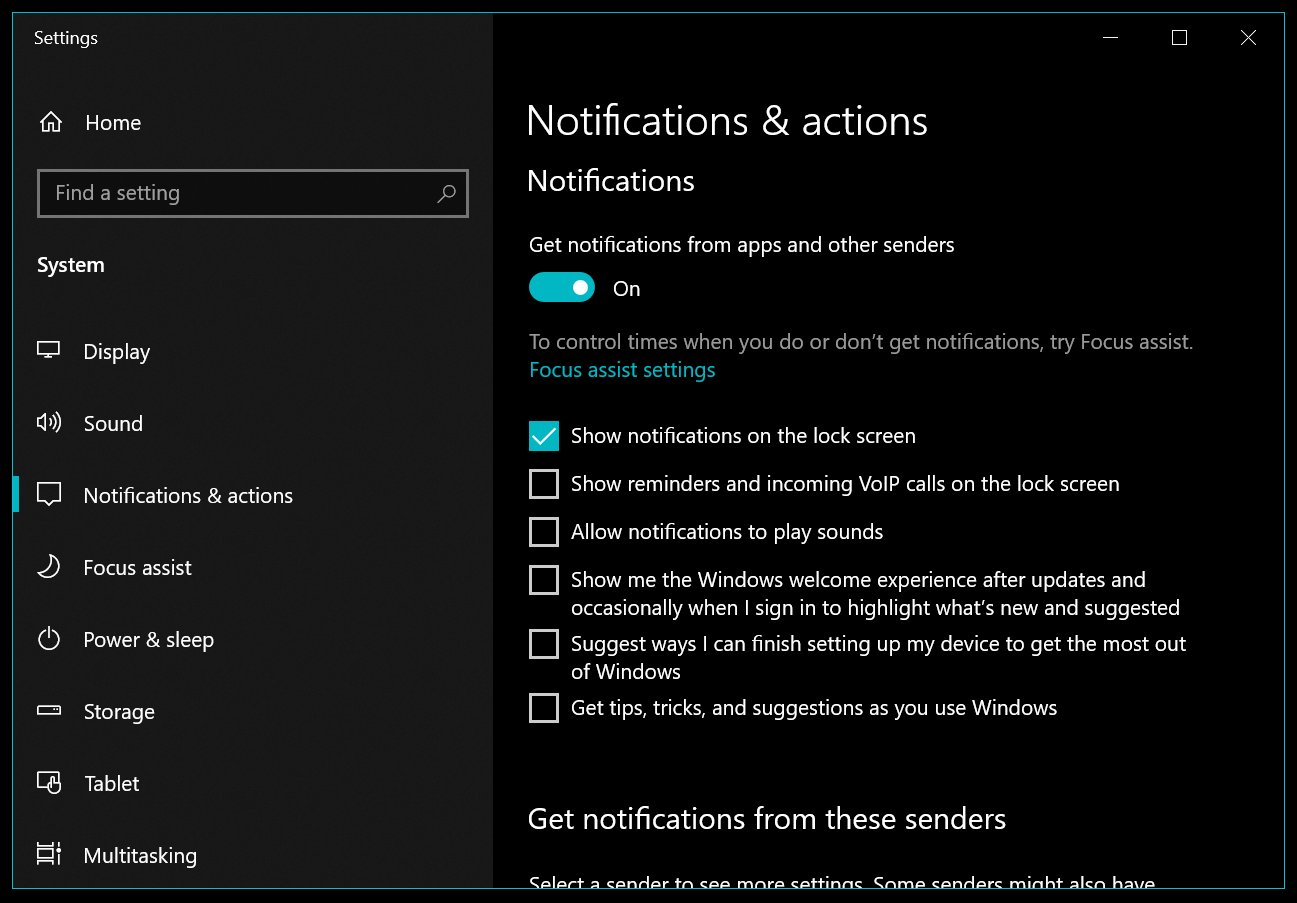Go to Settings Home label
The height and width of the screenshot is (903, 1297).
click(x=113, y=123)
